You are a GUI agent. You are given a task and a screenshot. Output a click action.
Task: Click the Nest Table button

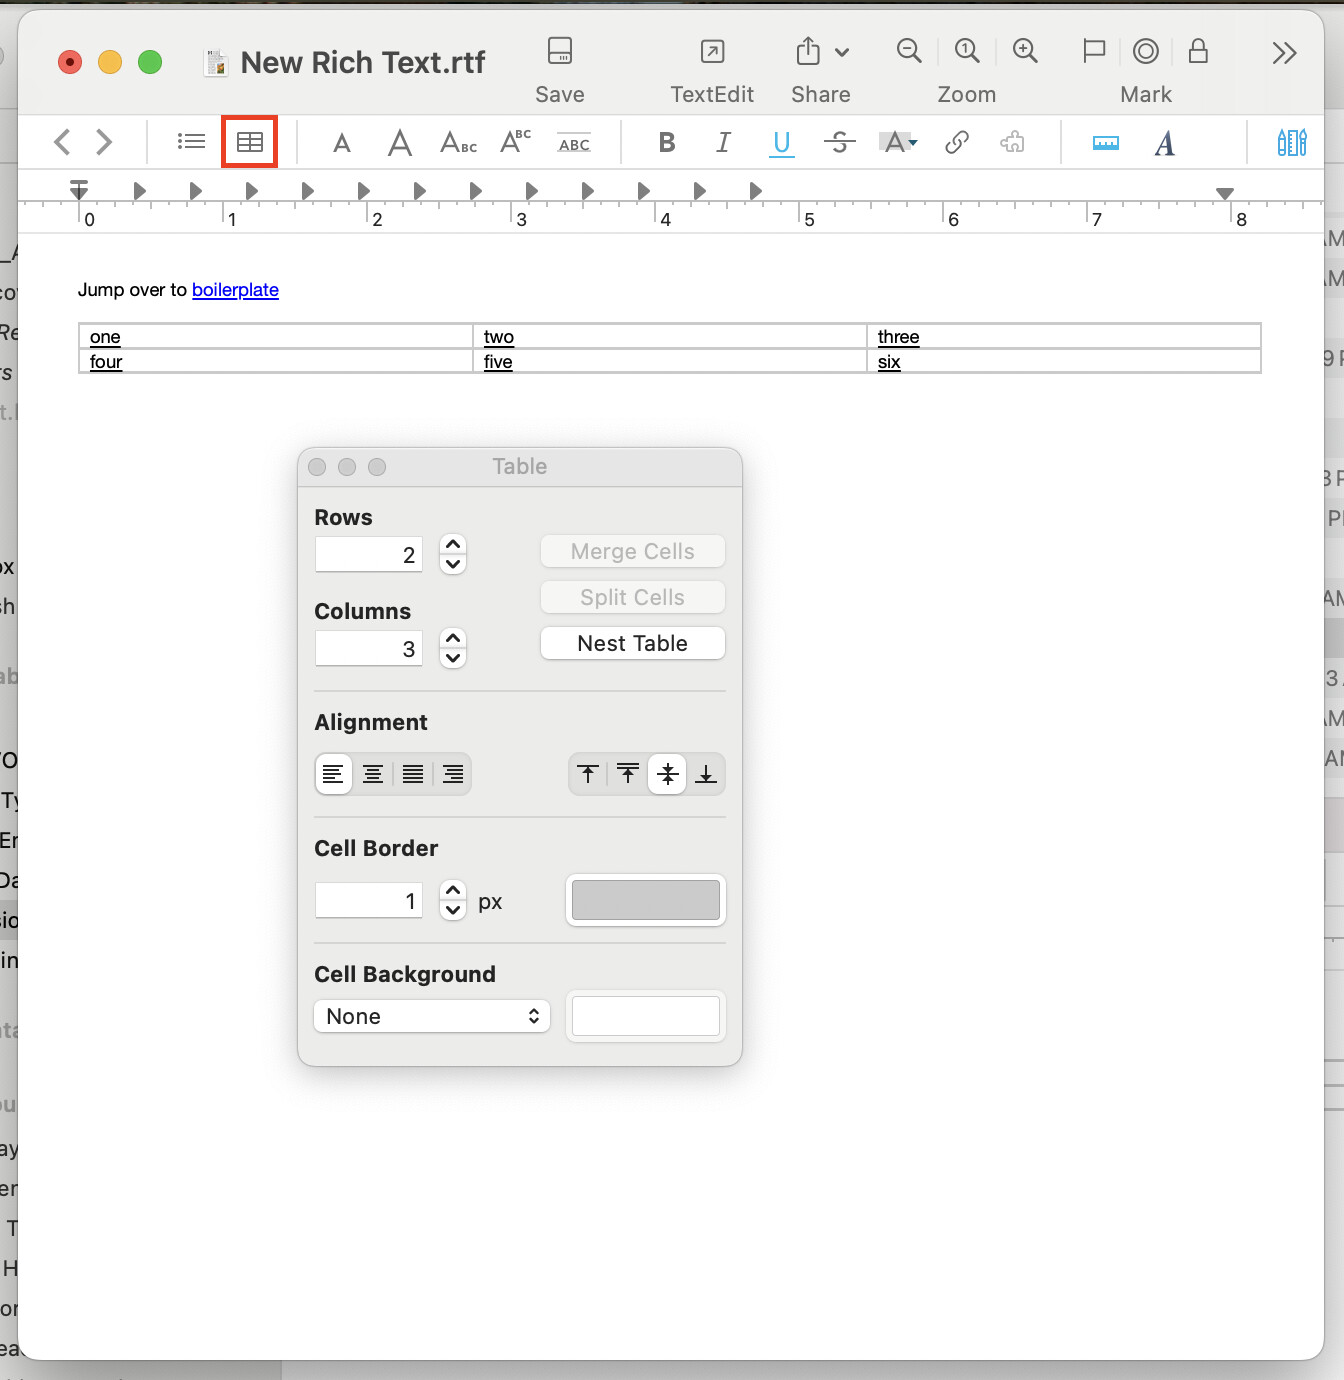(x=632, y=643)
